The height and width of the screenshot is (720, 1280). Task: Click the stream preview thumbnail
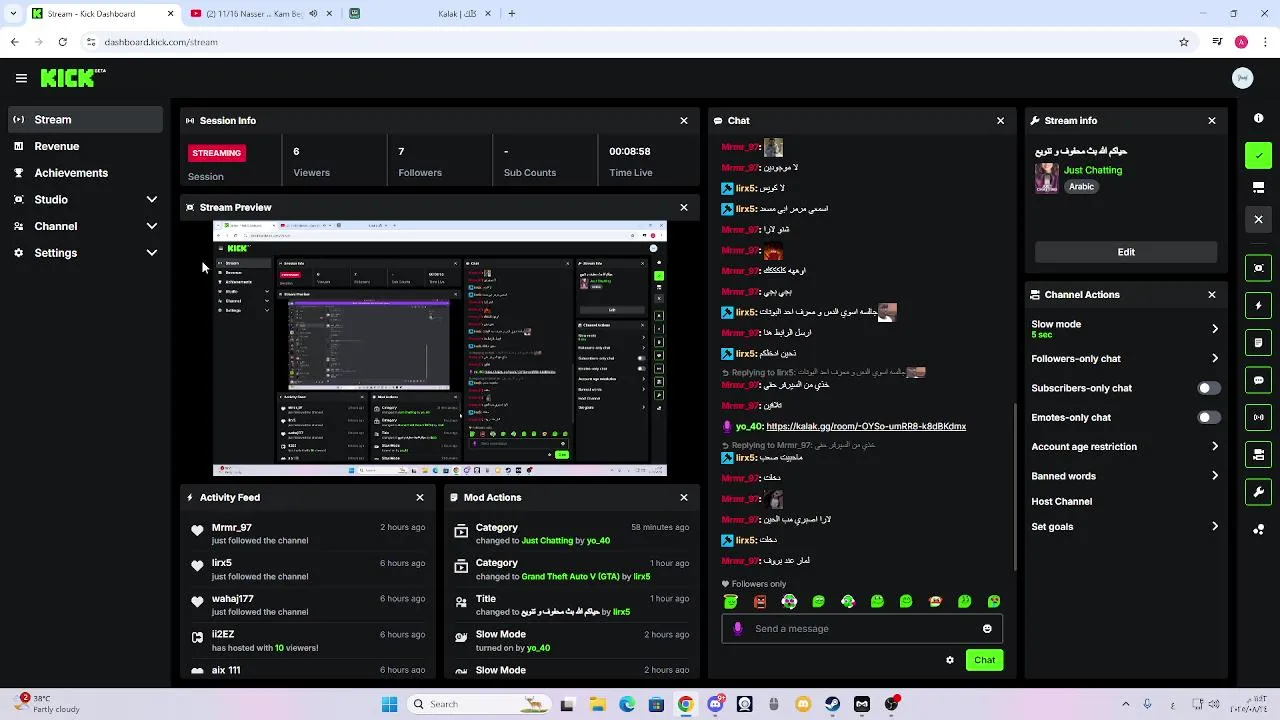[440, 348]
